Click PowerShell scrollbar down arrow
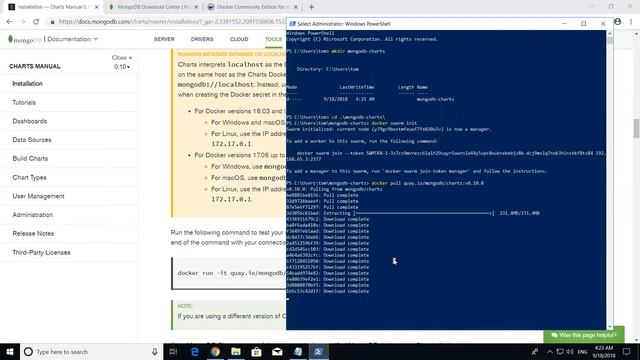Image resolution: width=640 pixels, height=360 pixels. click(610, 326)
